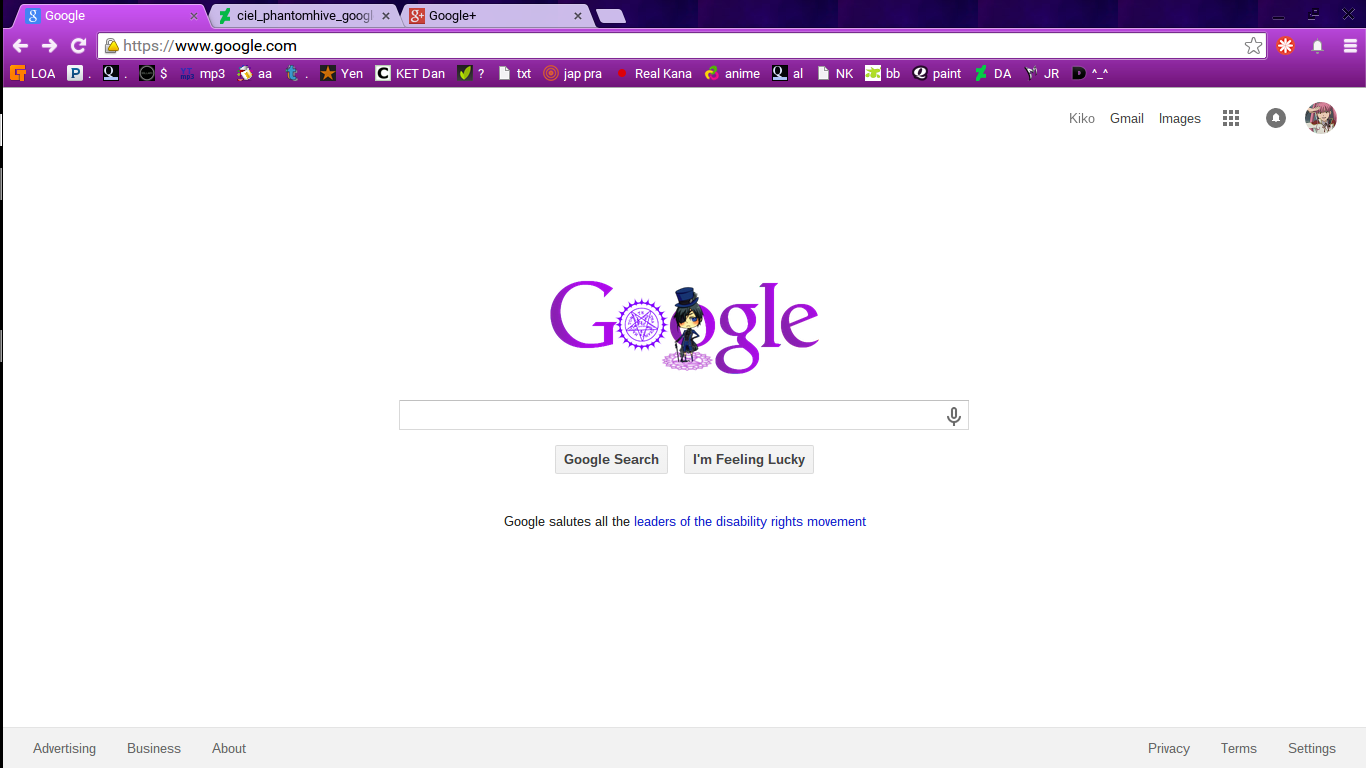Open the mp3 bookmark
The image size is (1366, 768).
pyautogui.click(x=202, y=73)
